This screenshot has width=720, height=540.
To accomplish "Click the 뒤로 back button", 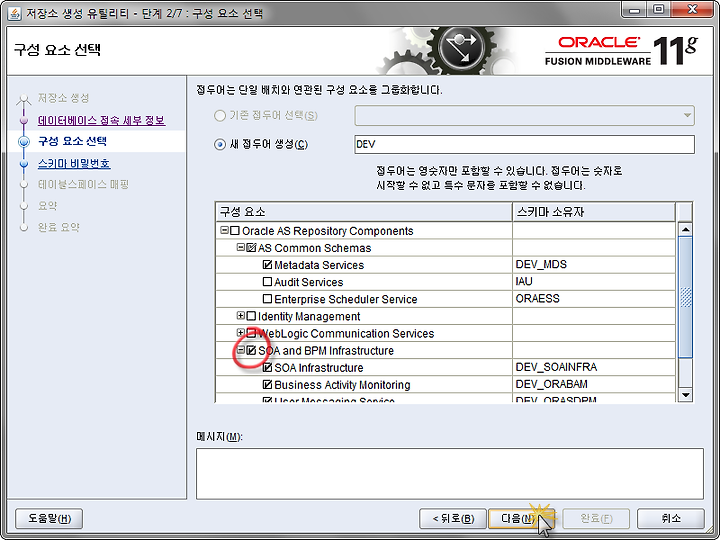I will (453, 519).
